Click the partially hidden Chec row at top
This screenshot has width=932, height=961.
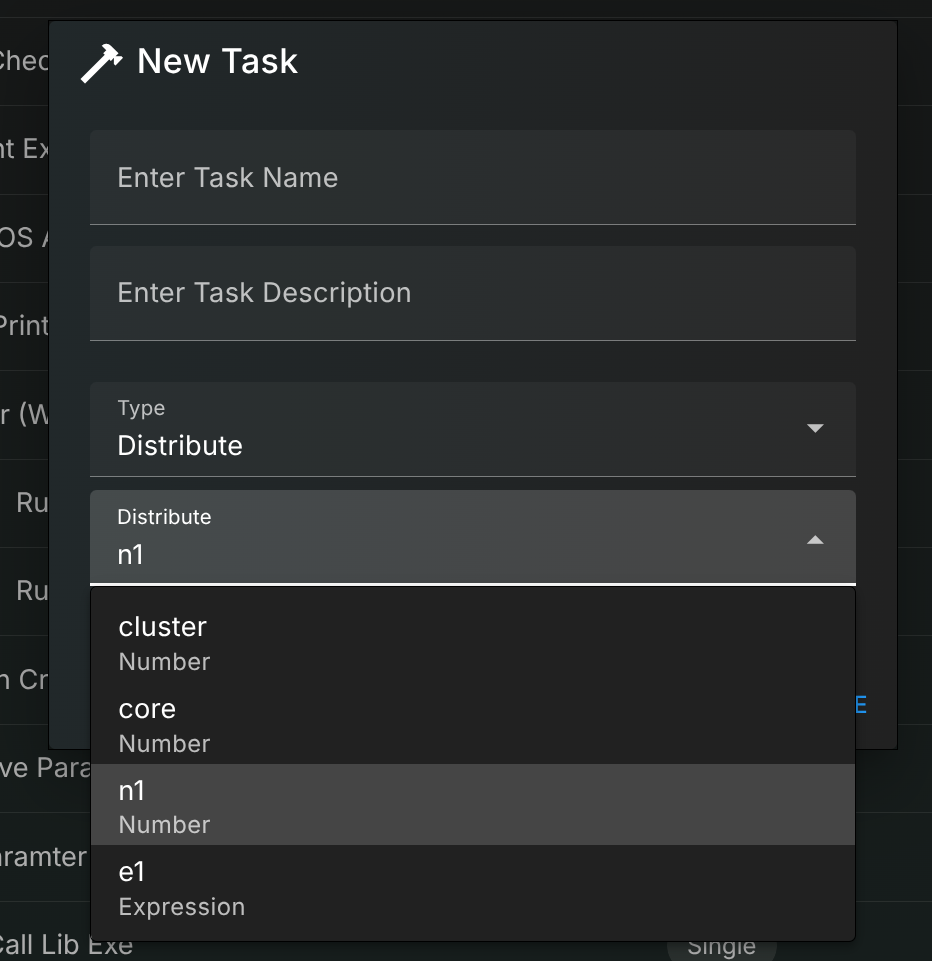click(24, 61)
